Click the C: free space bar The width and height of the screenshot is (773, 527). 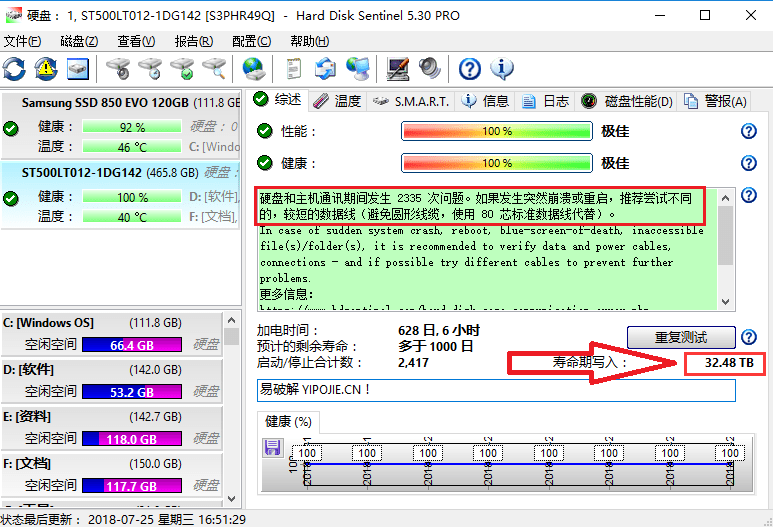tap(131, 345)
